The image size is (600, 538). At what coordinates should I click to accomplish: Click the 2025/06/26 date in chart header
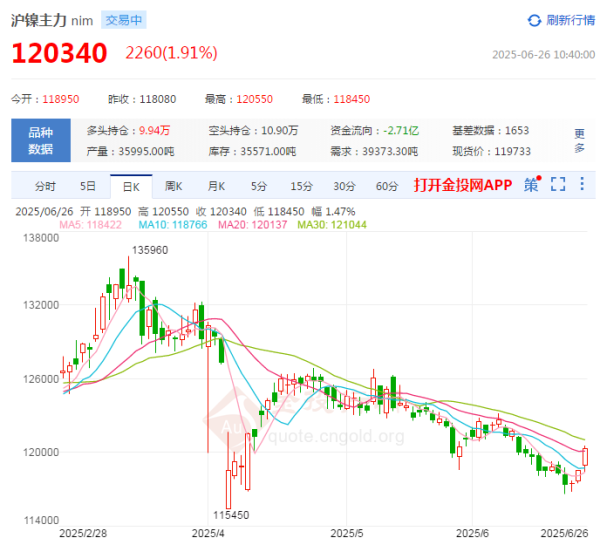point(44,212)
